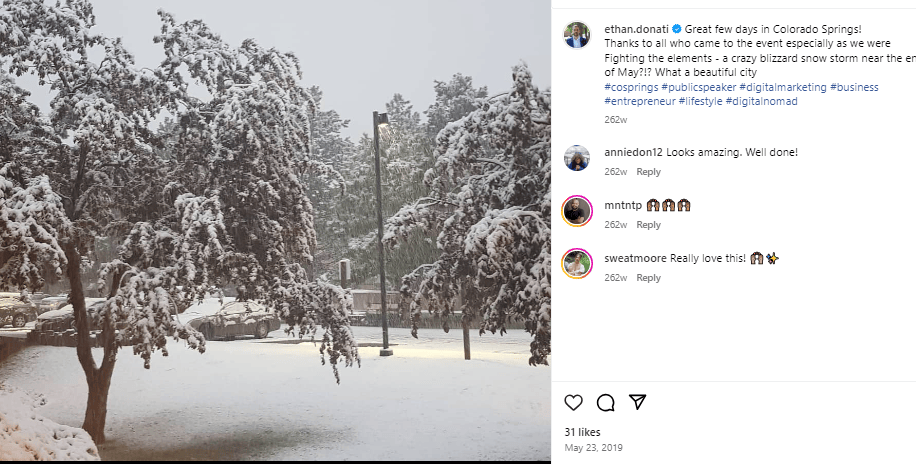This screenshot has height=464, width=916.
Task: View the 31 likes list
Action: pyautogui.click(x=583, y=432)
